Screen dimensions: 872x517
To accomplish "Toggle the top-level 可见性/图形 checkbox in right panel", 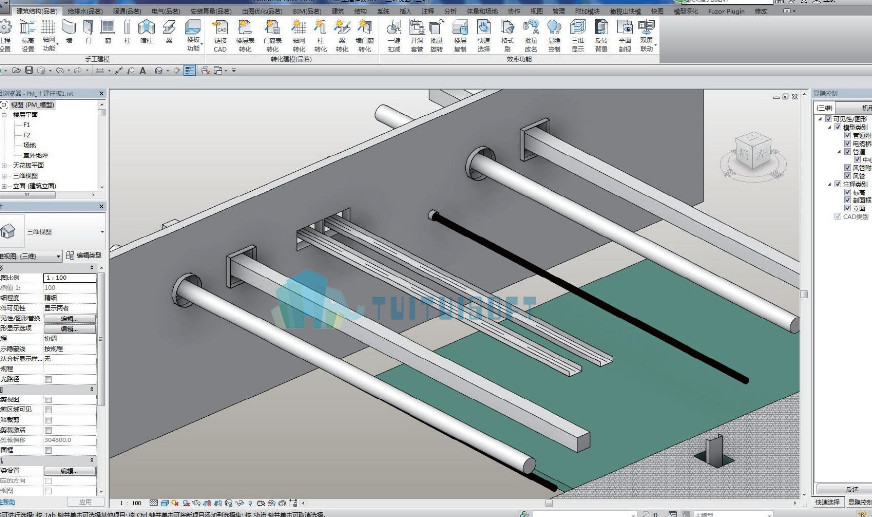I will (x=829, y=119).
